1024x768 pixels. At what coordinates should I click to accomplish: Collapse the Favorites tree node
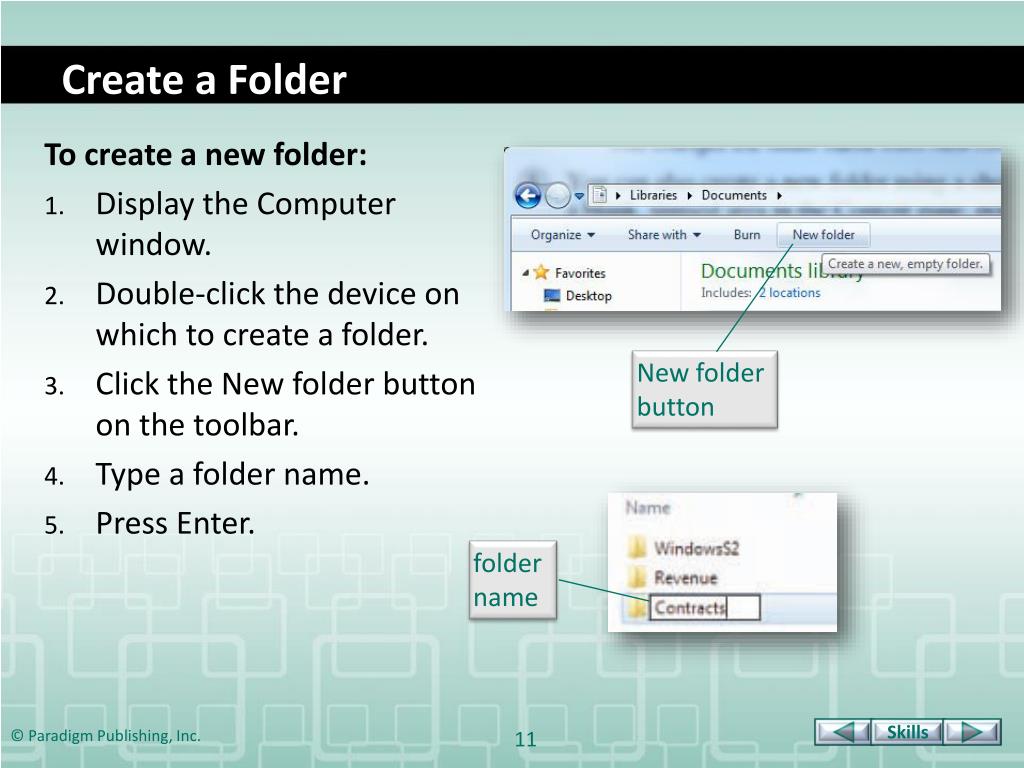click(525, 273)
